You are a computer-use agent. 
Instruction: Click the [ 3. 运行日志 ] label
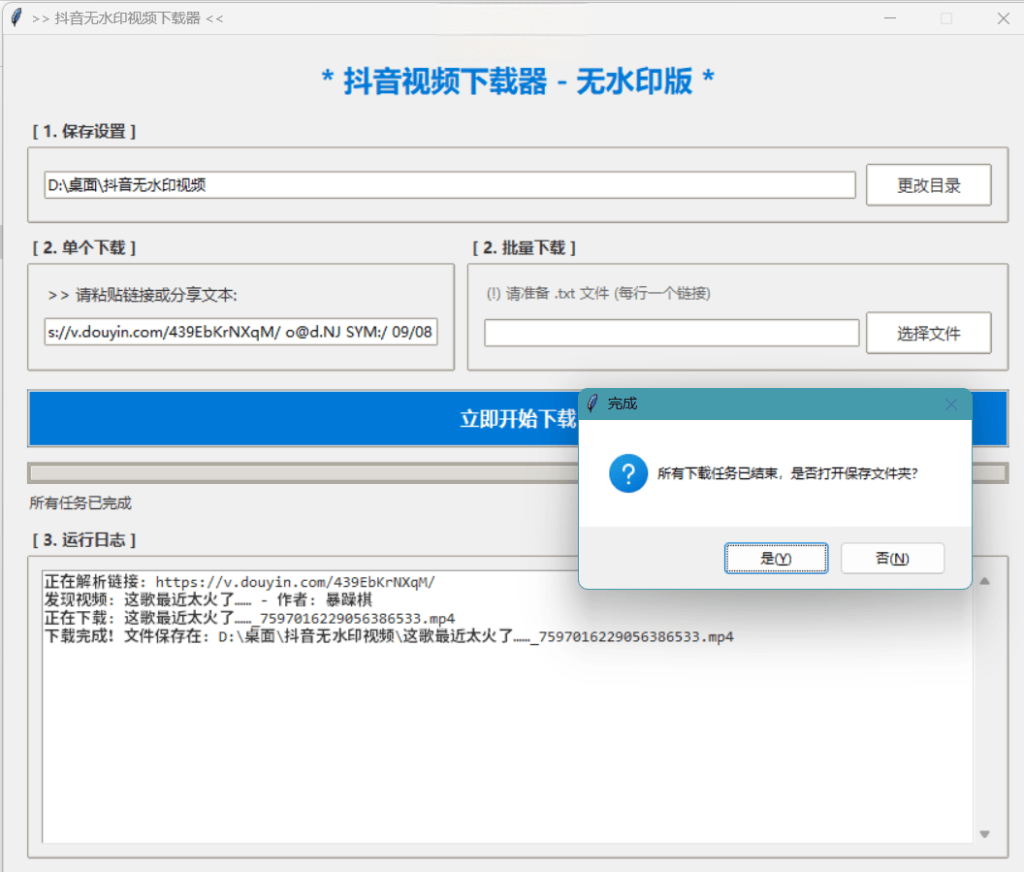pos(84,540)
